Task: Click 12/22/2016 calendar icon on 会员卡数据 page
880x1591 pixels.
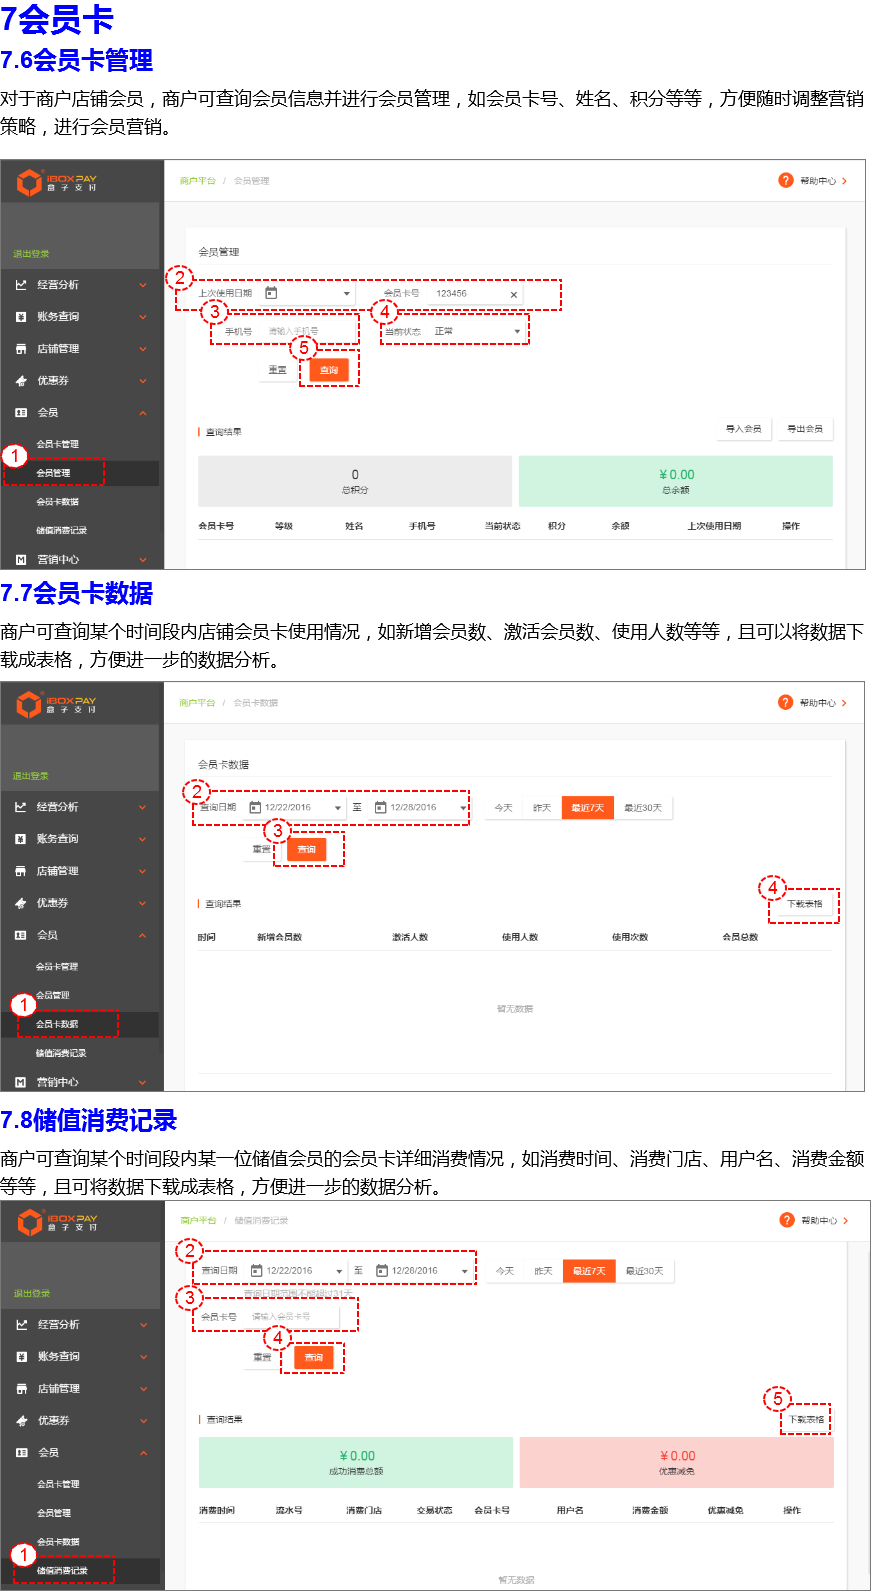Action: click(255, 807)
